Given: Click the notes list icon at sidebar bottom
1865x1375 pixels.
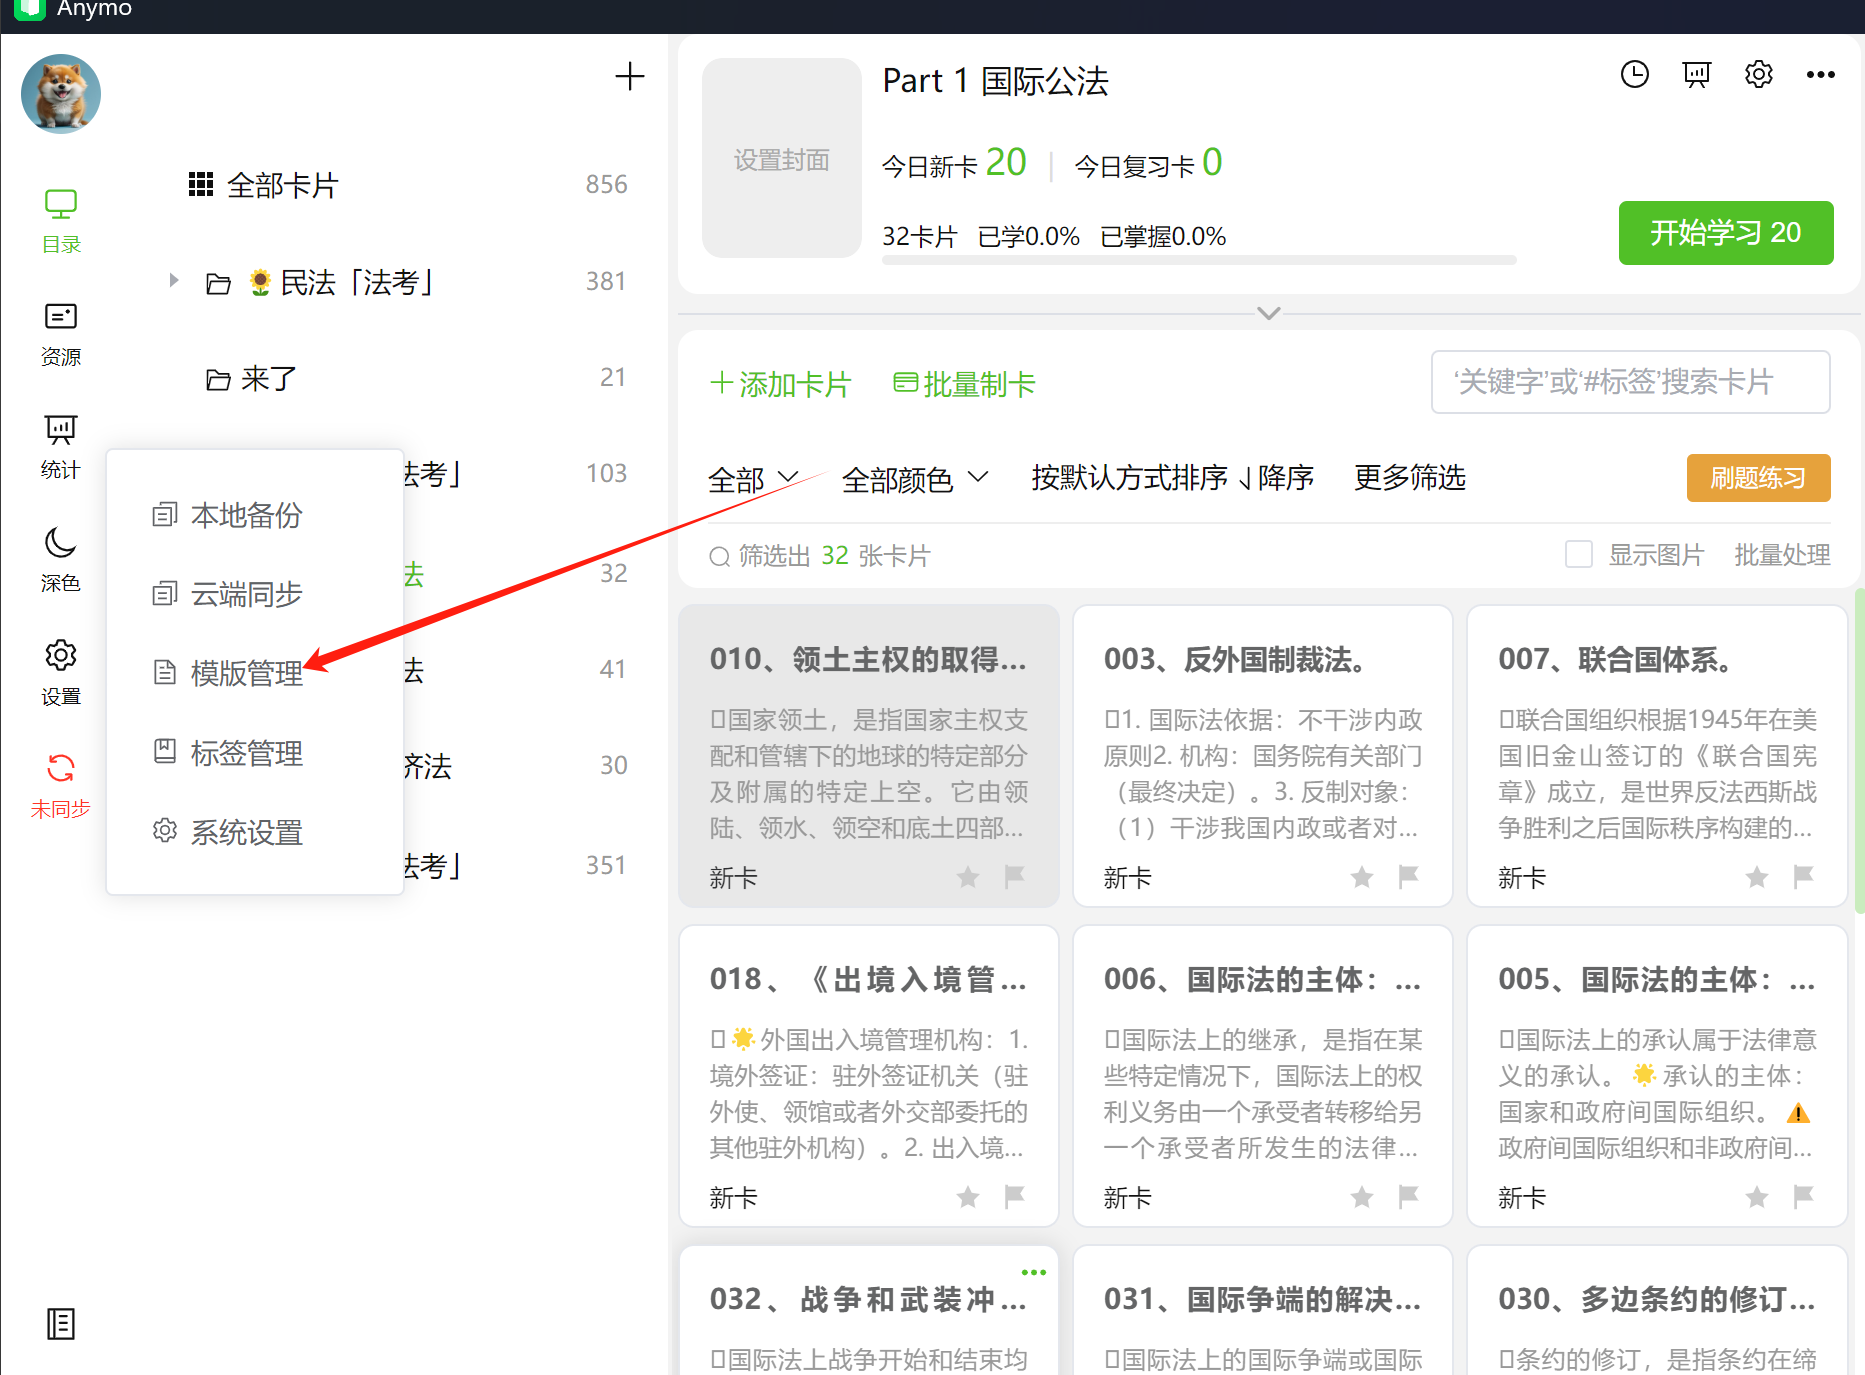Looking at the screenshot, I should [x=61, y=1324].
